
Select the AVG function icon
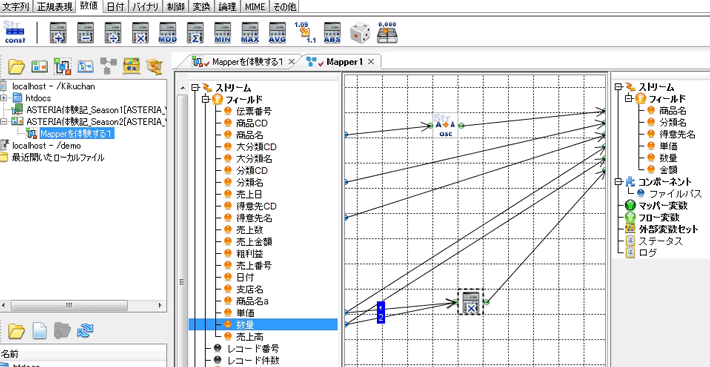[278, 33]
